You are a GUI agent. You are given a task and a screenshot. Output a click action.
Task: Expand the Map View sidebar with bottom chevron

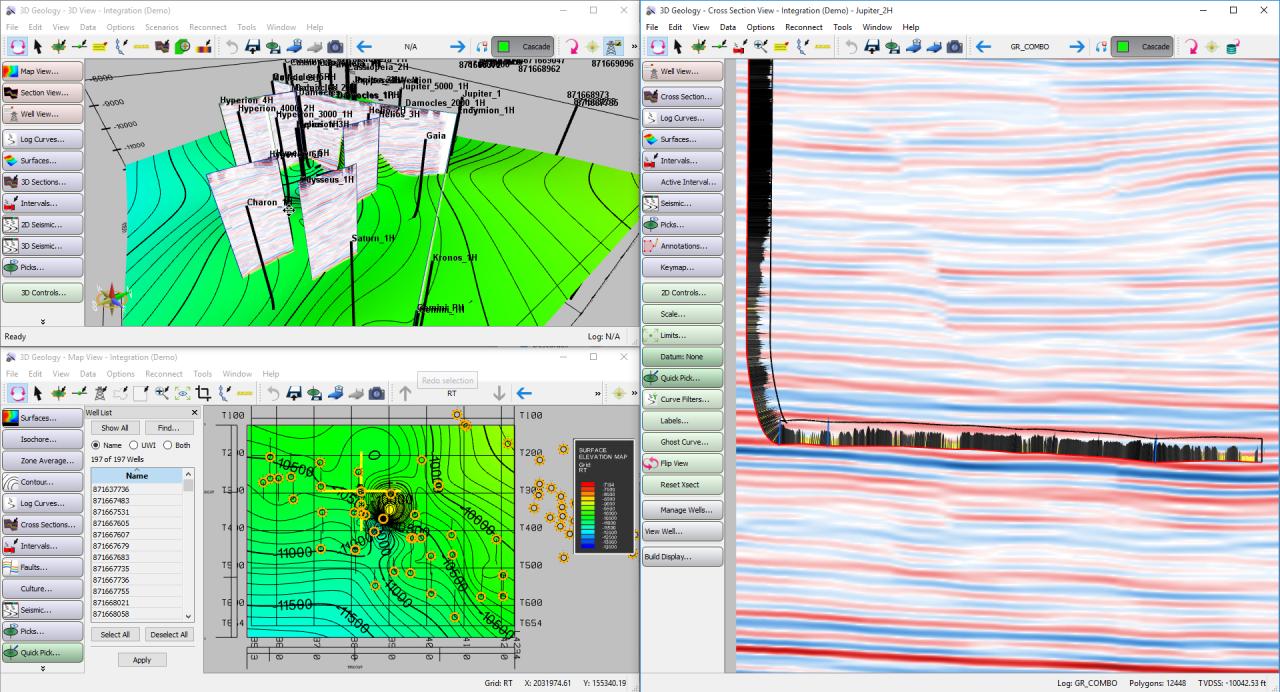[42, 668]
